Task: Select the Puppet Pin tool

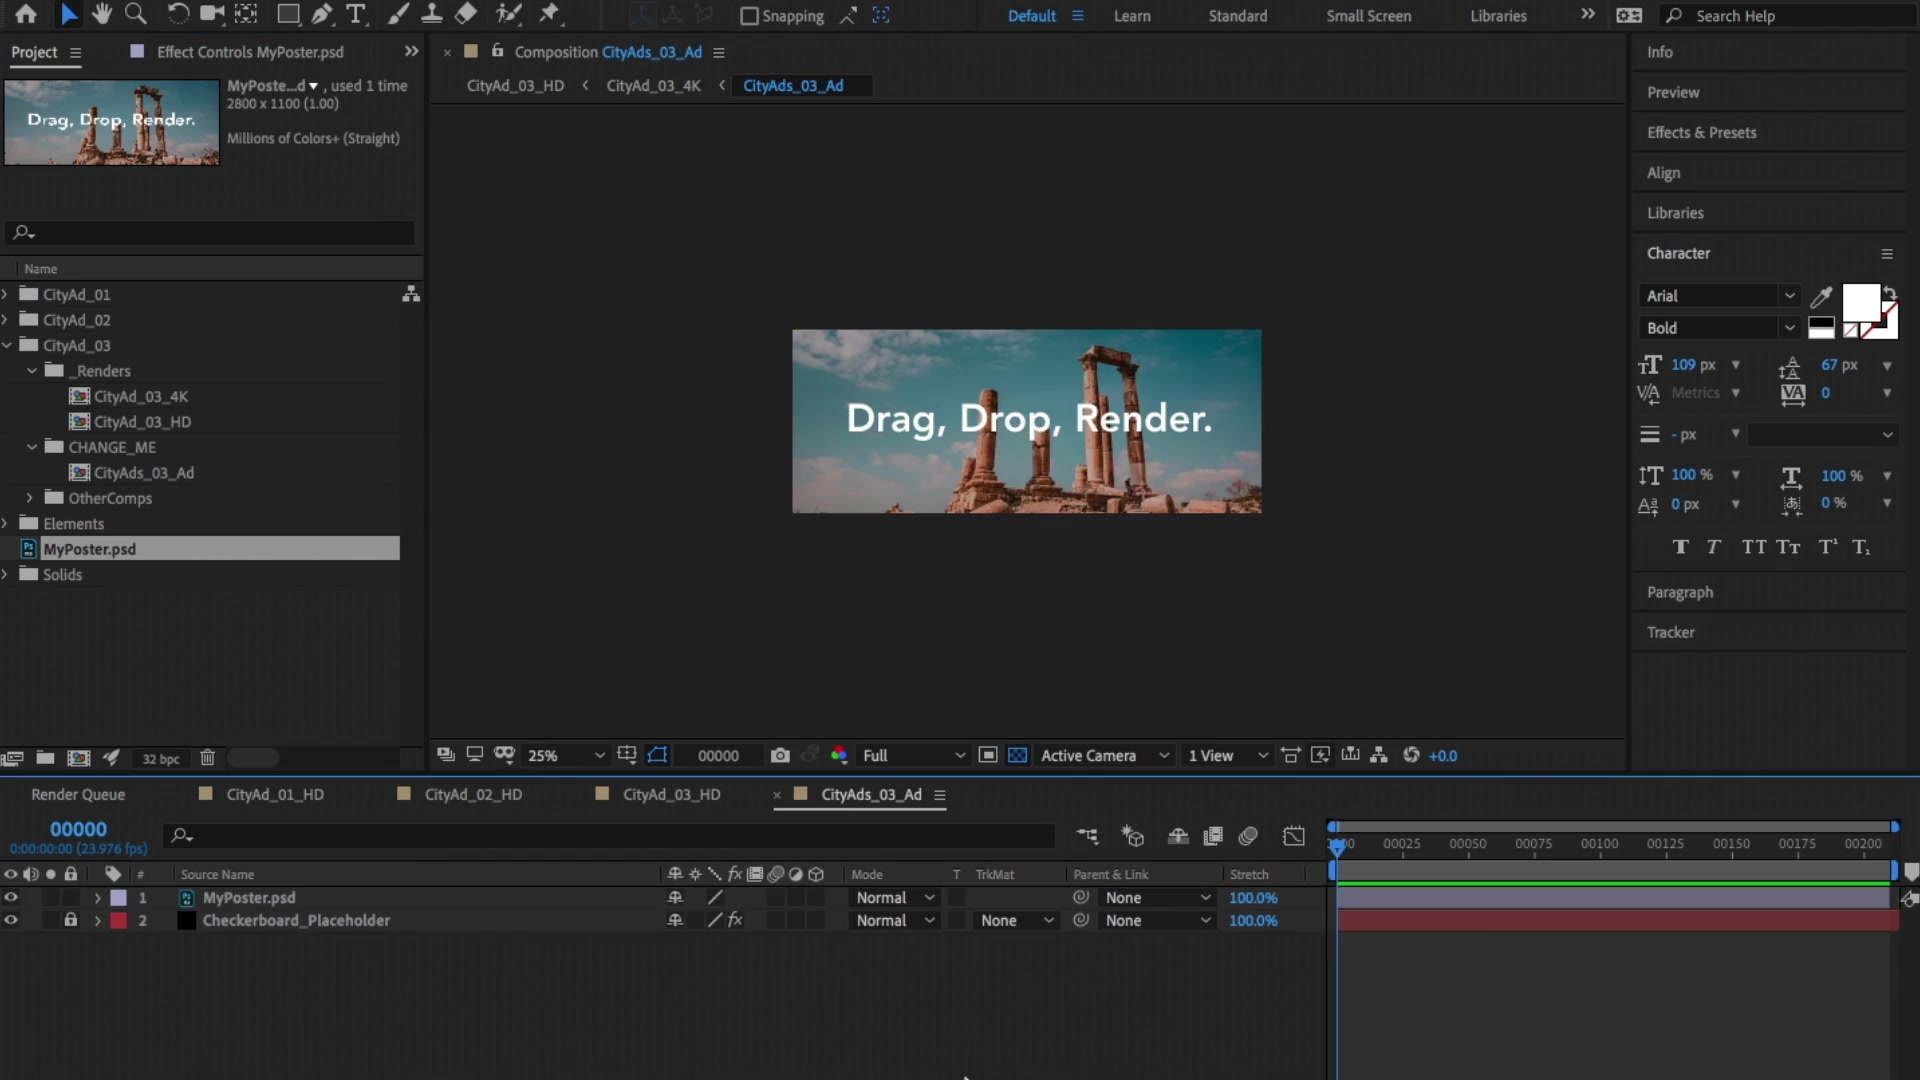Action: tap(551, 15)
